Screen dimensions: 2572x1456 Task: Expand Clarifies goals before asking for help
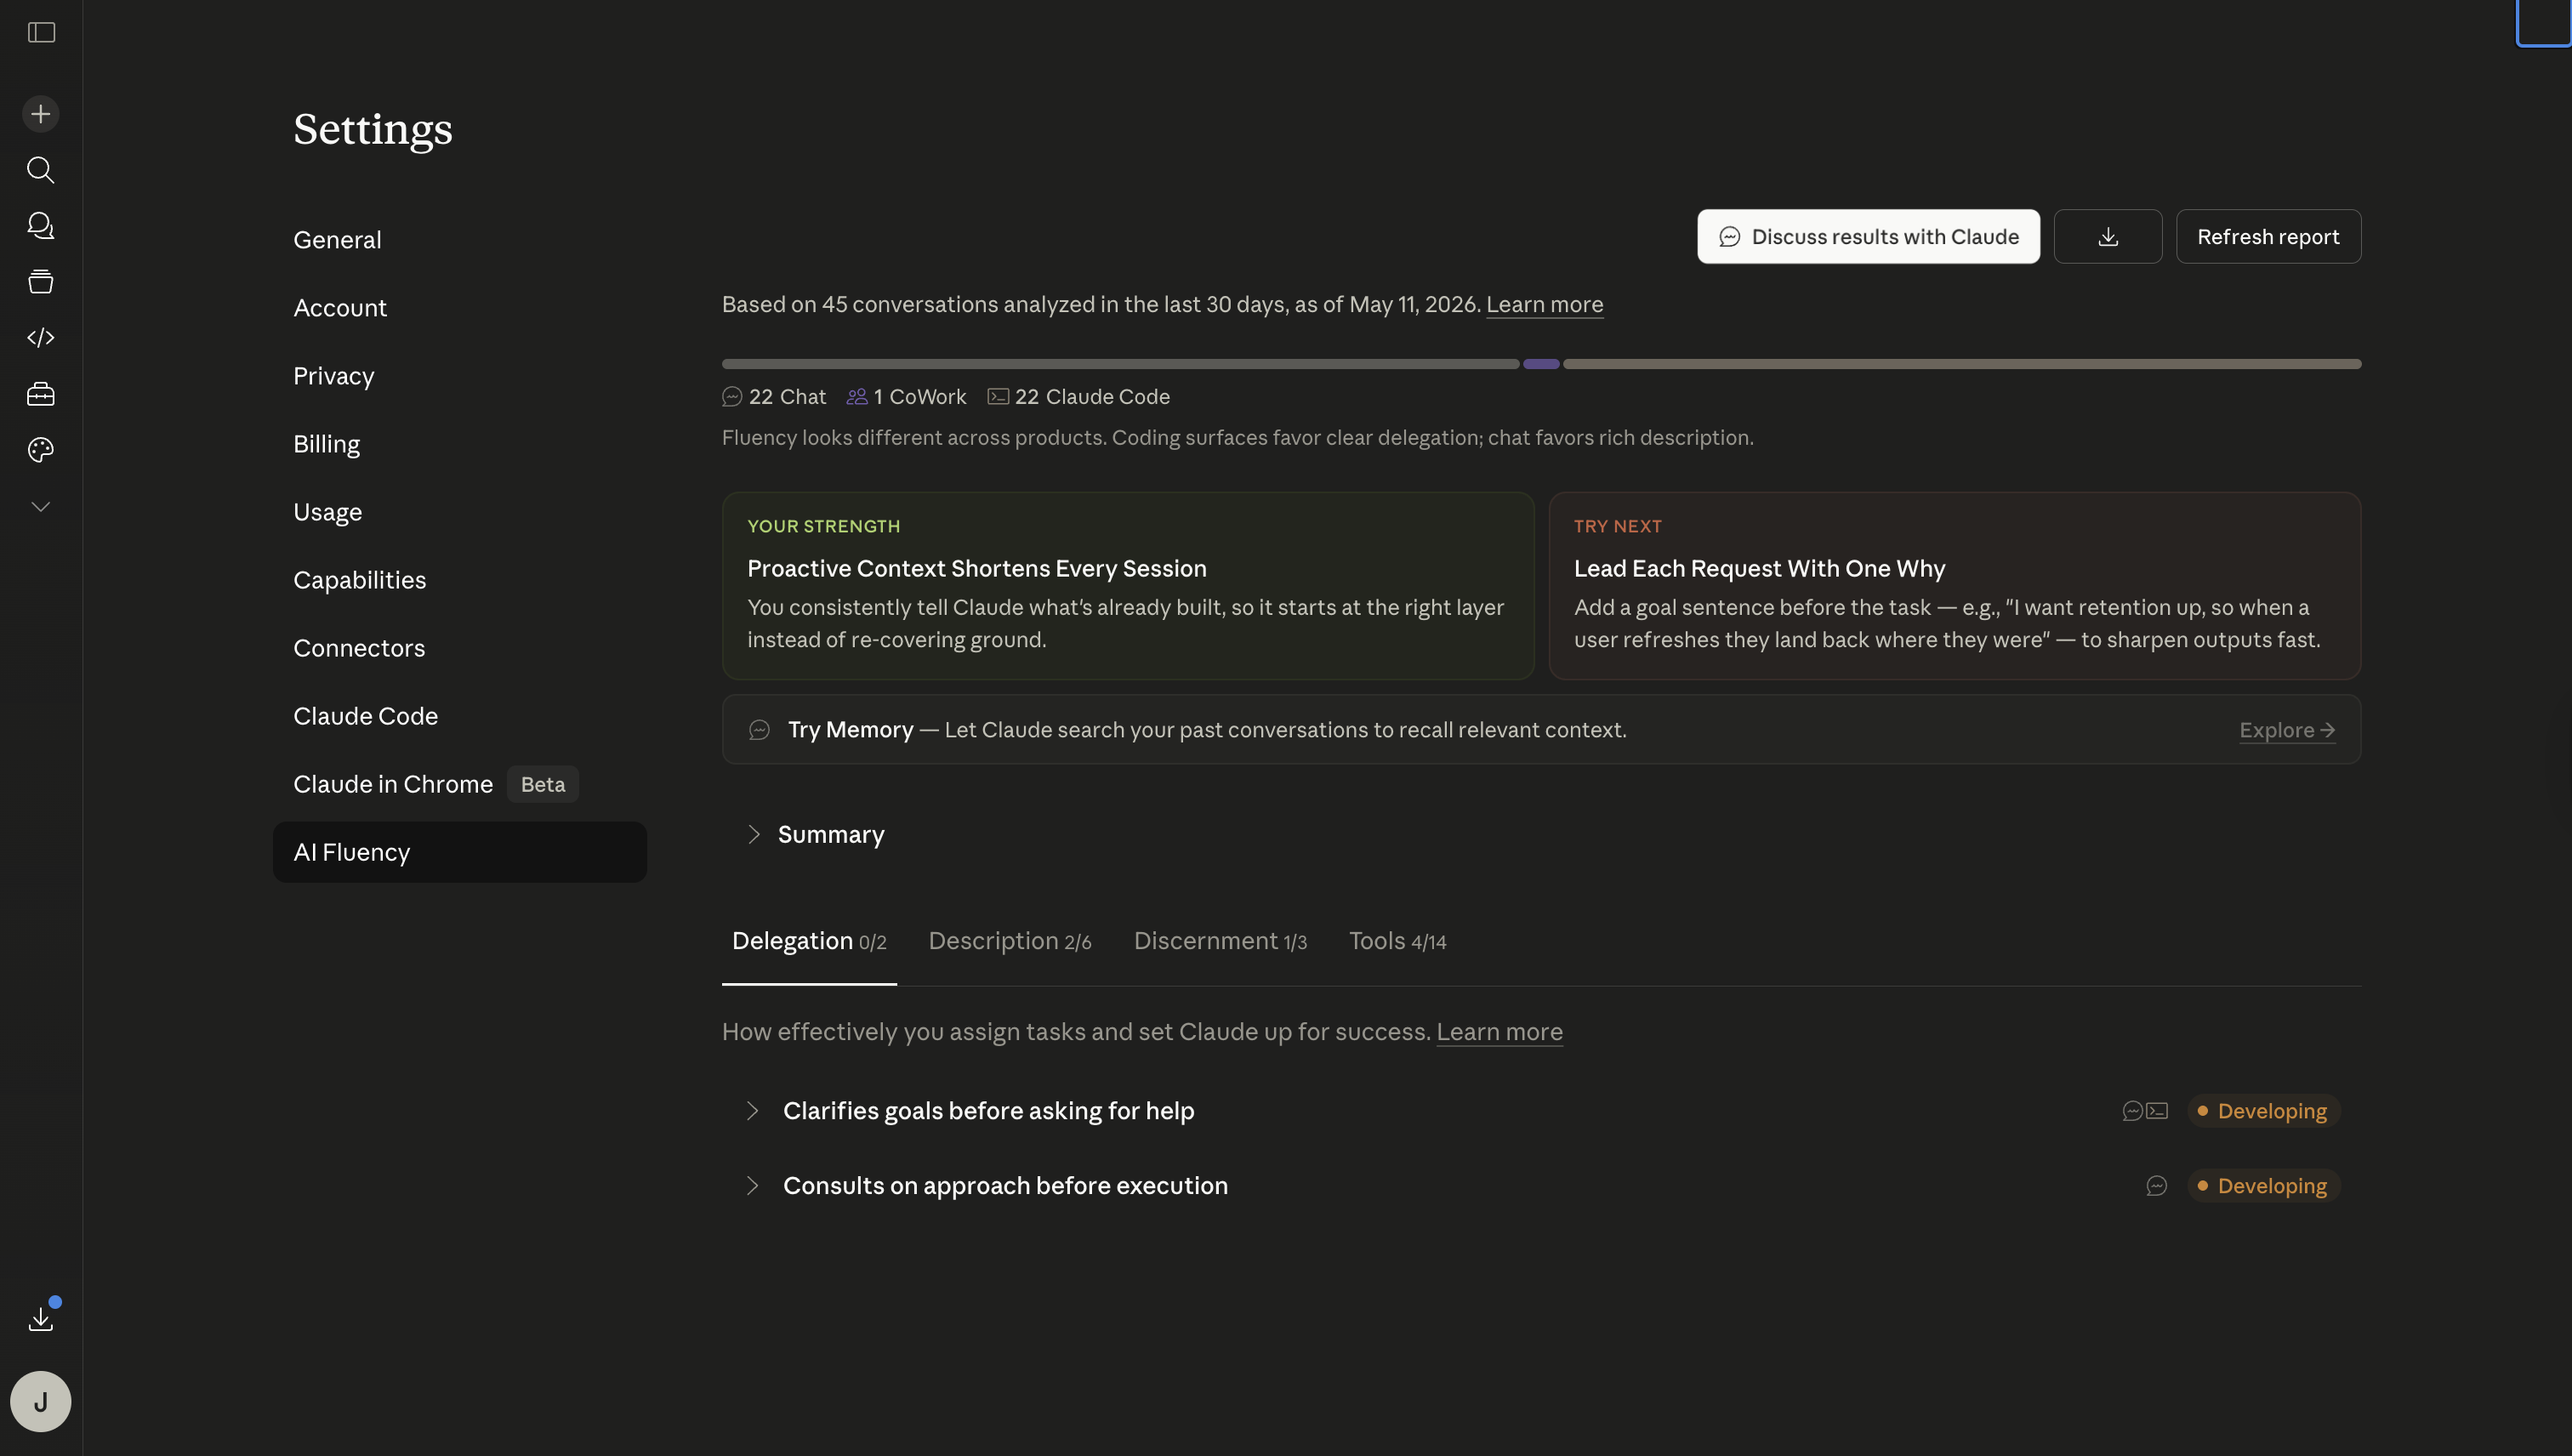click(x=1541, y=1111)
